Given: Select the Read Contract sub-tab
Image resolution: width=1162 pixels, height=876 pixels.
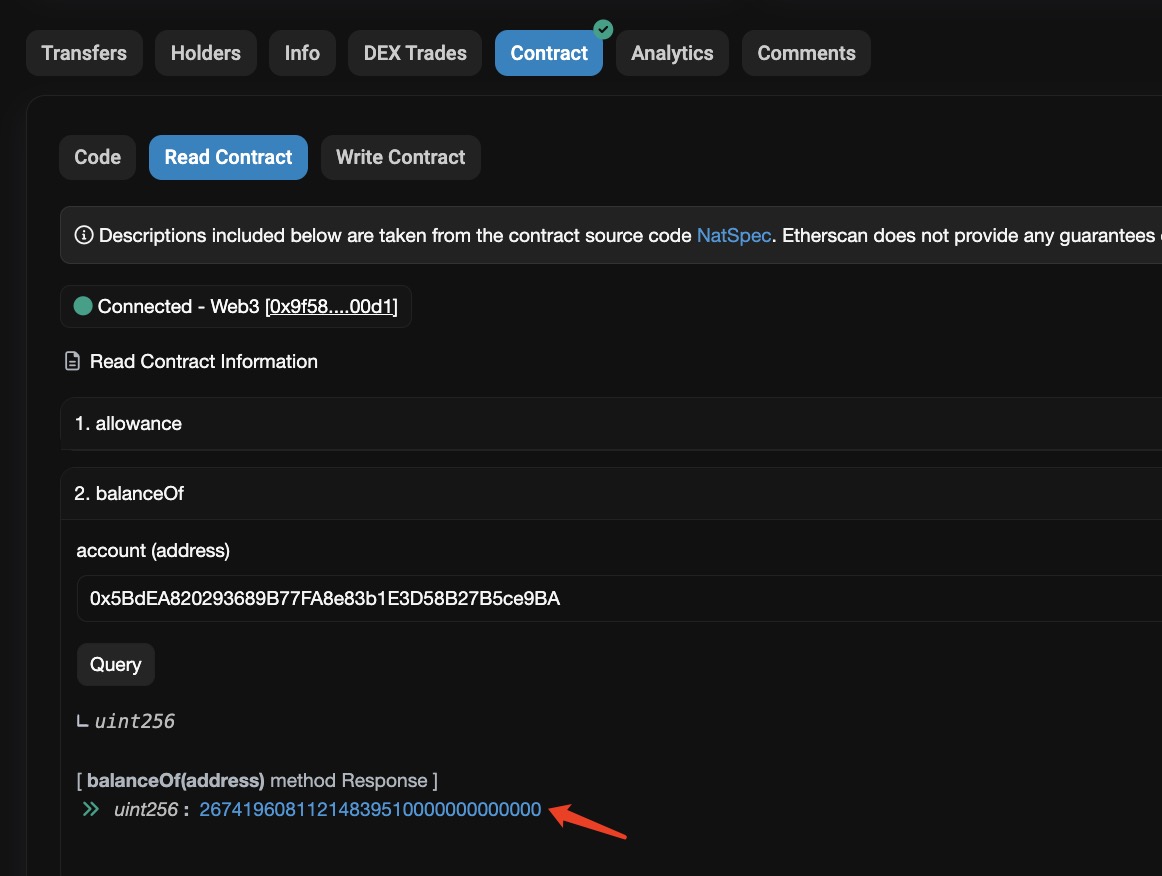Looking at the screenshot, I should [x=228, y=157].
